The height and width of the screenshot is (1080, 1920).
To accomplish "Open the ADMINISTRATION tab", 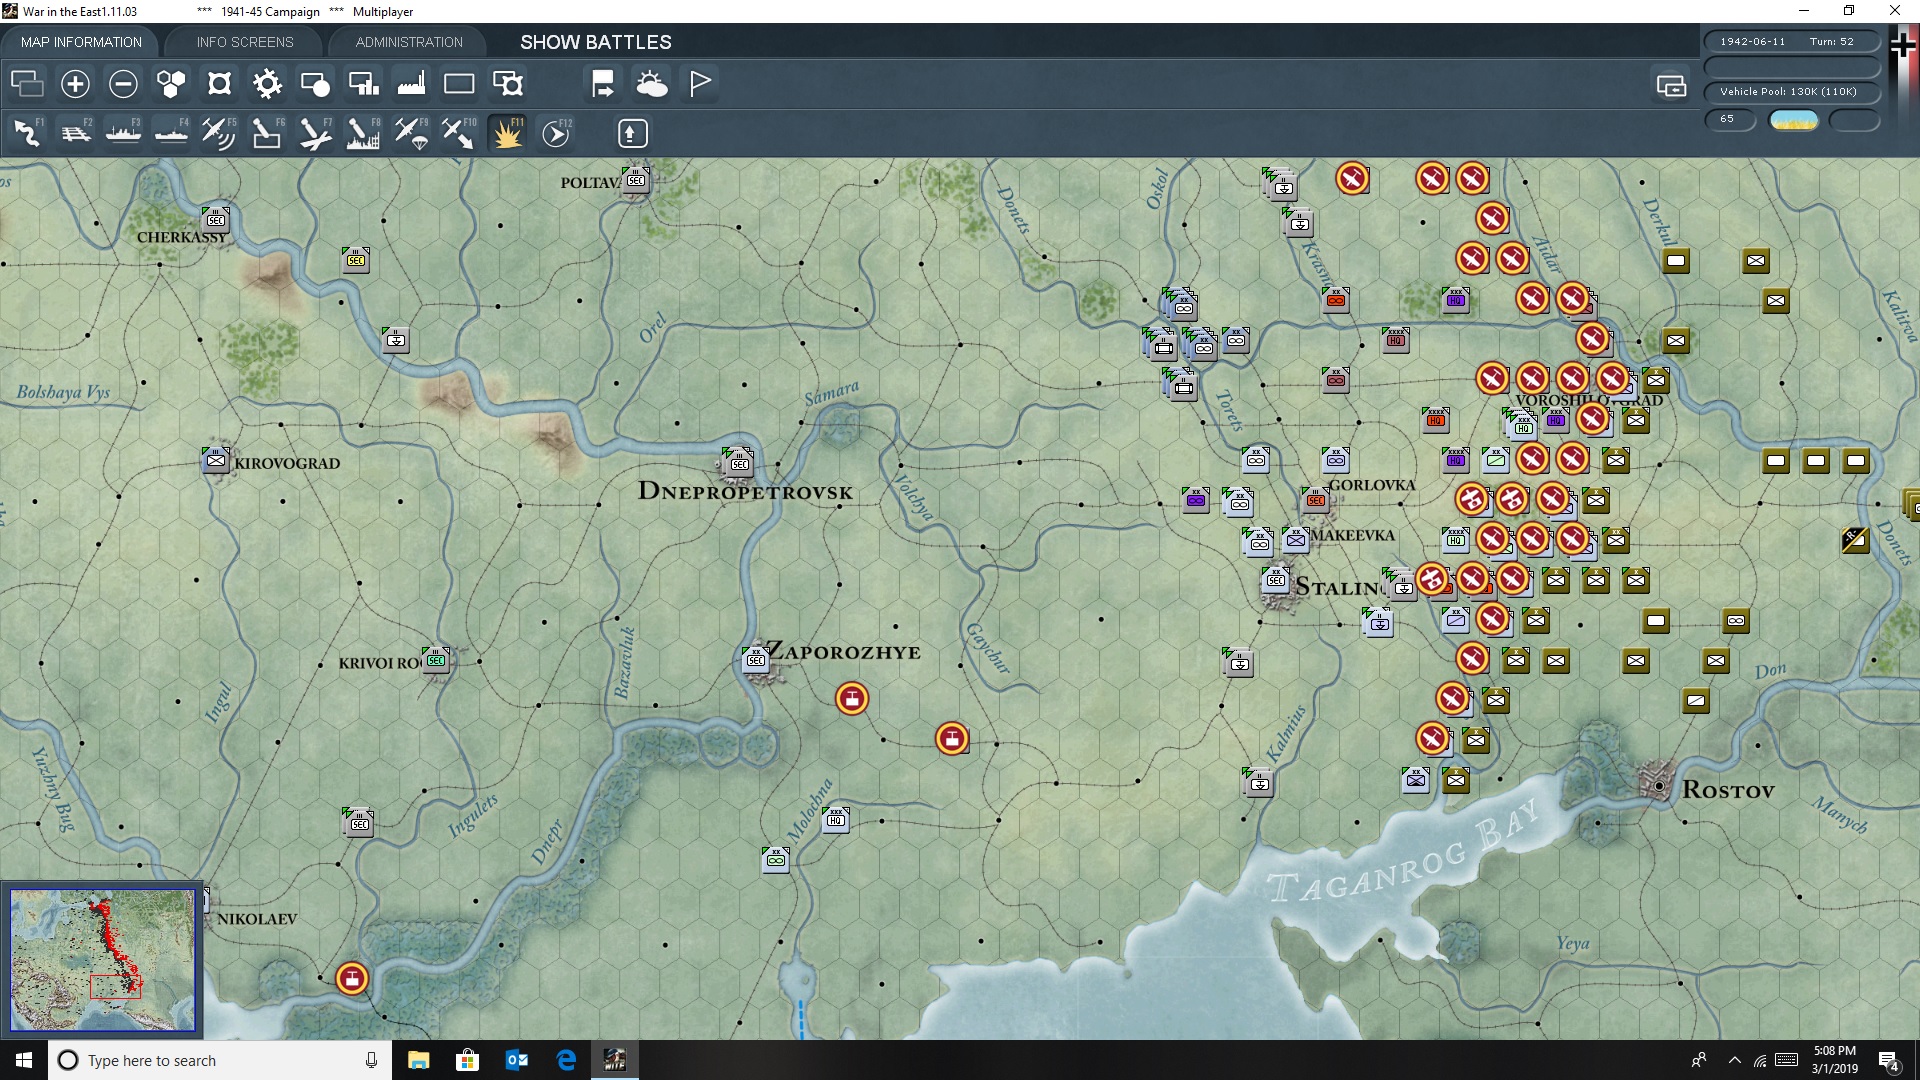I will pos(409,42).
